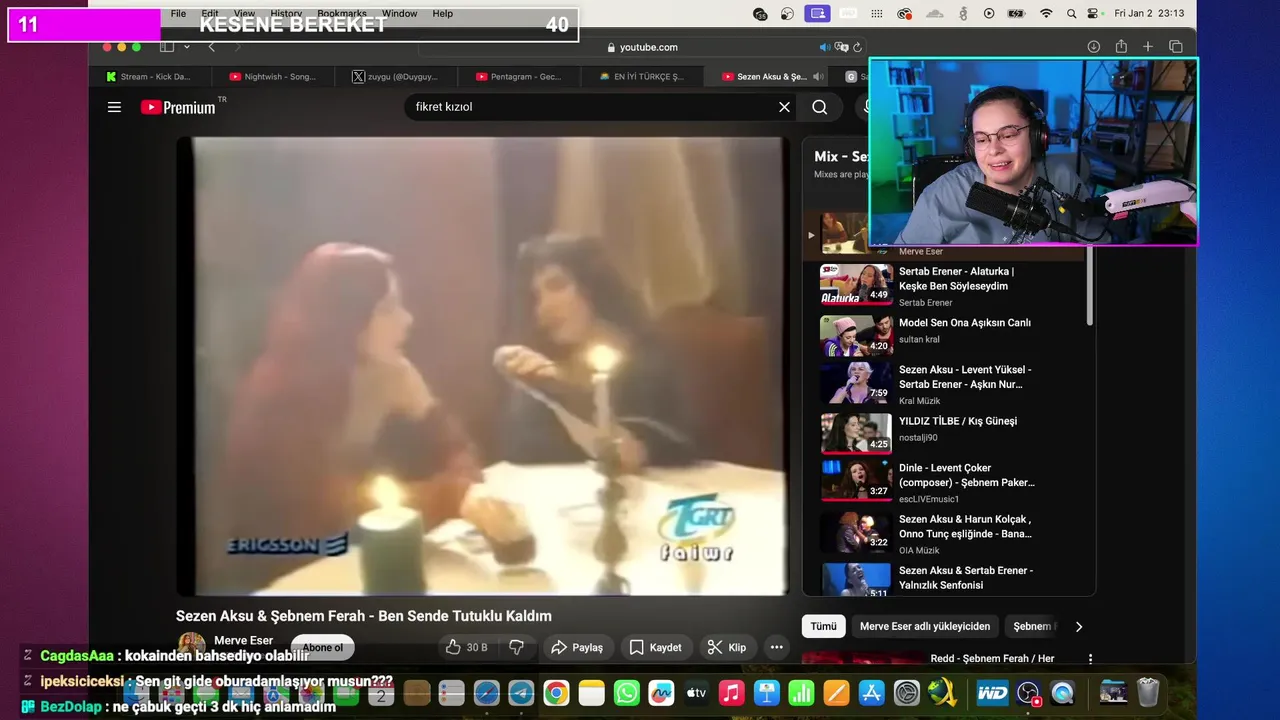Viewport: 1280px width, 720px height.
Task: Open Sezen Aksu - Levent Yüksel mix item
Action: [946, 383]
